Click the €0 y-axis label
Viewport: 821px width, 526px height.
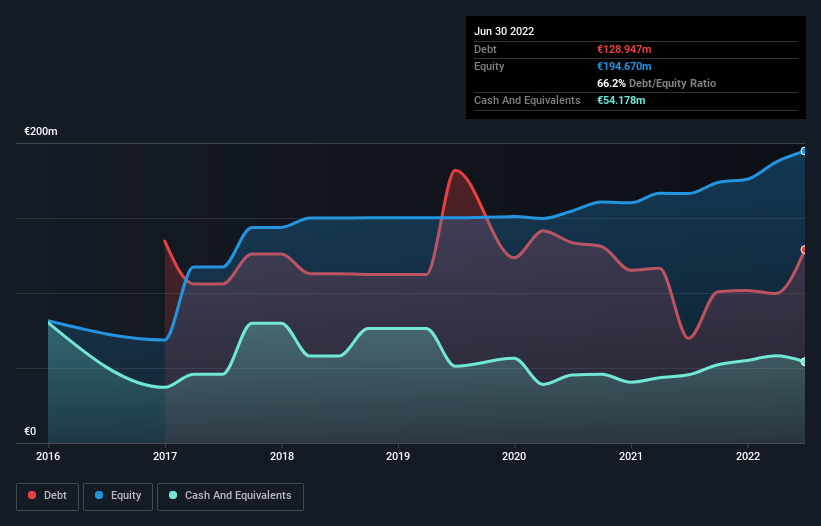30,431
